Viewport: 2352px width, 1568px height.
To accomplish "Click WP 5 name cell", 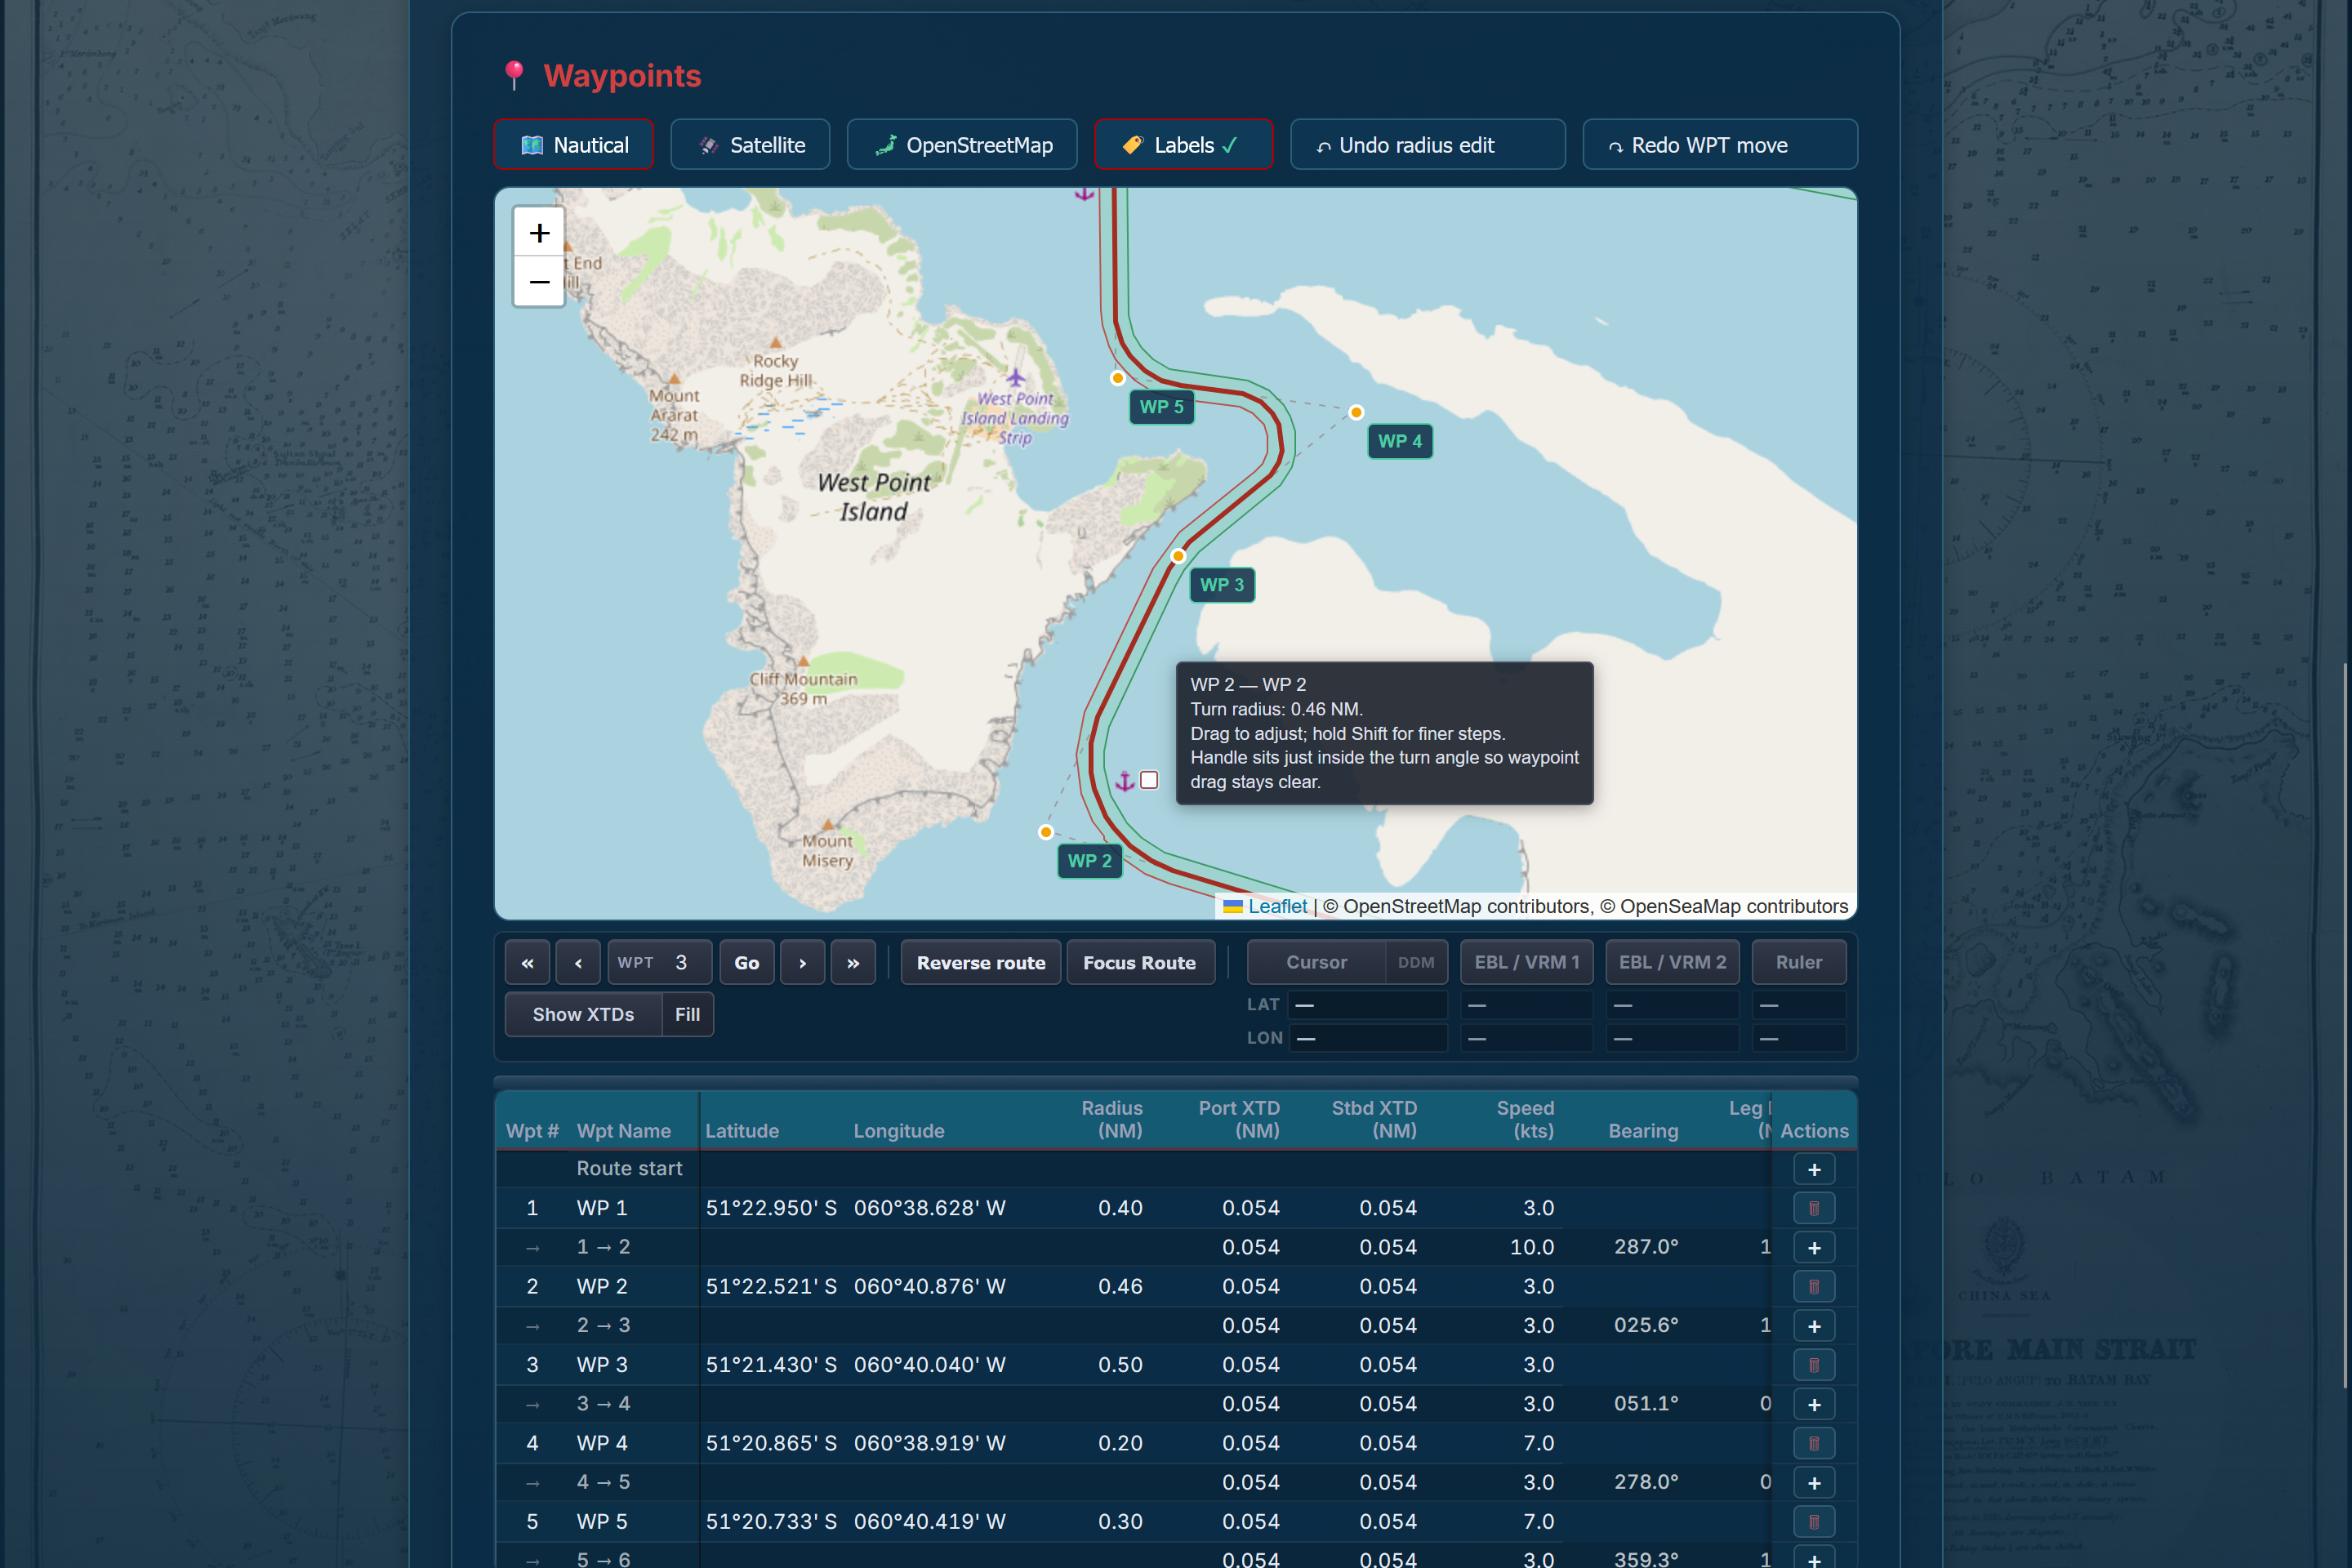I will pyautogui.click(x=602, y=1522).
